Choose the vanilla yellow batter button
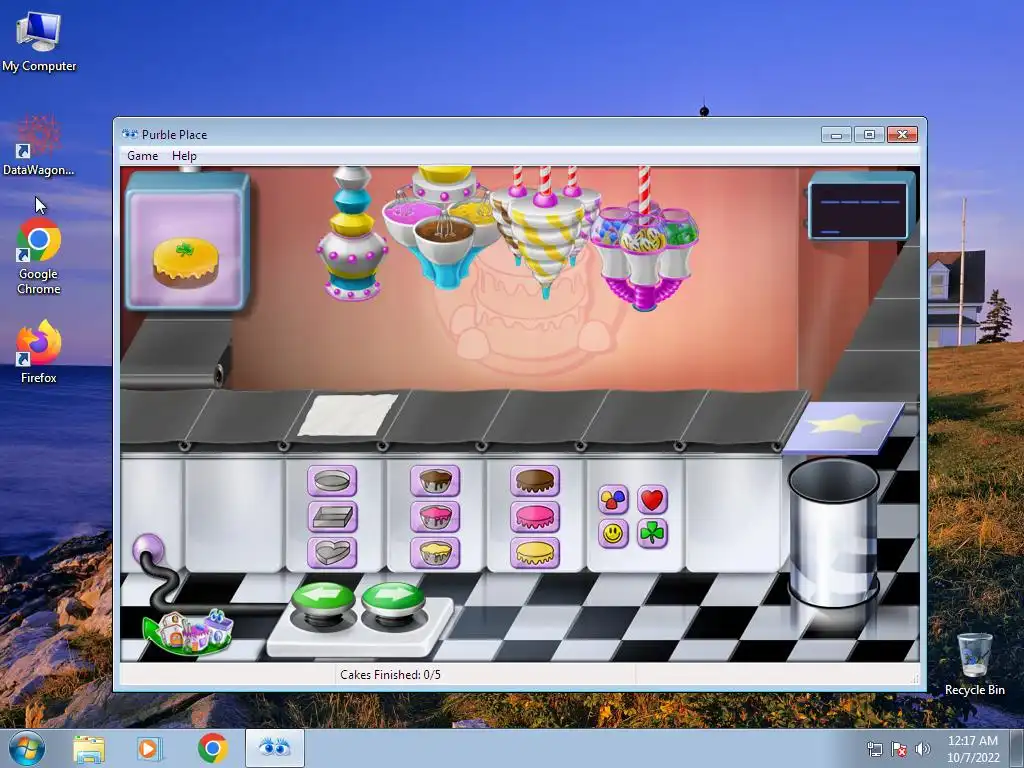 pos(435,552)
